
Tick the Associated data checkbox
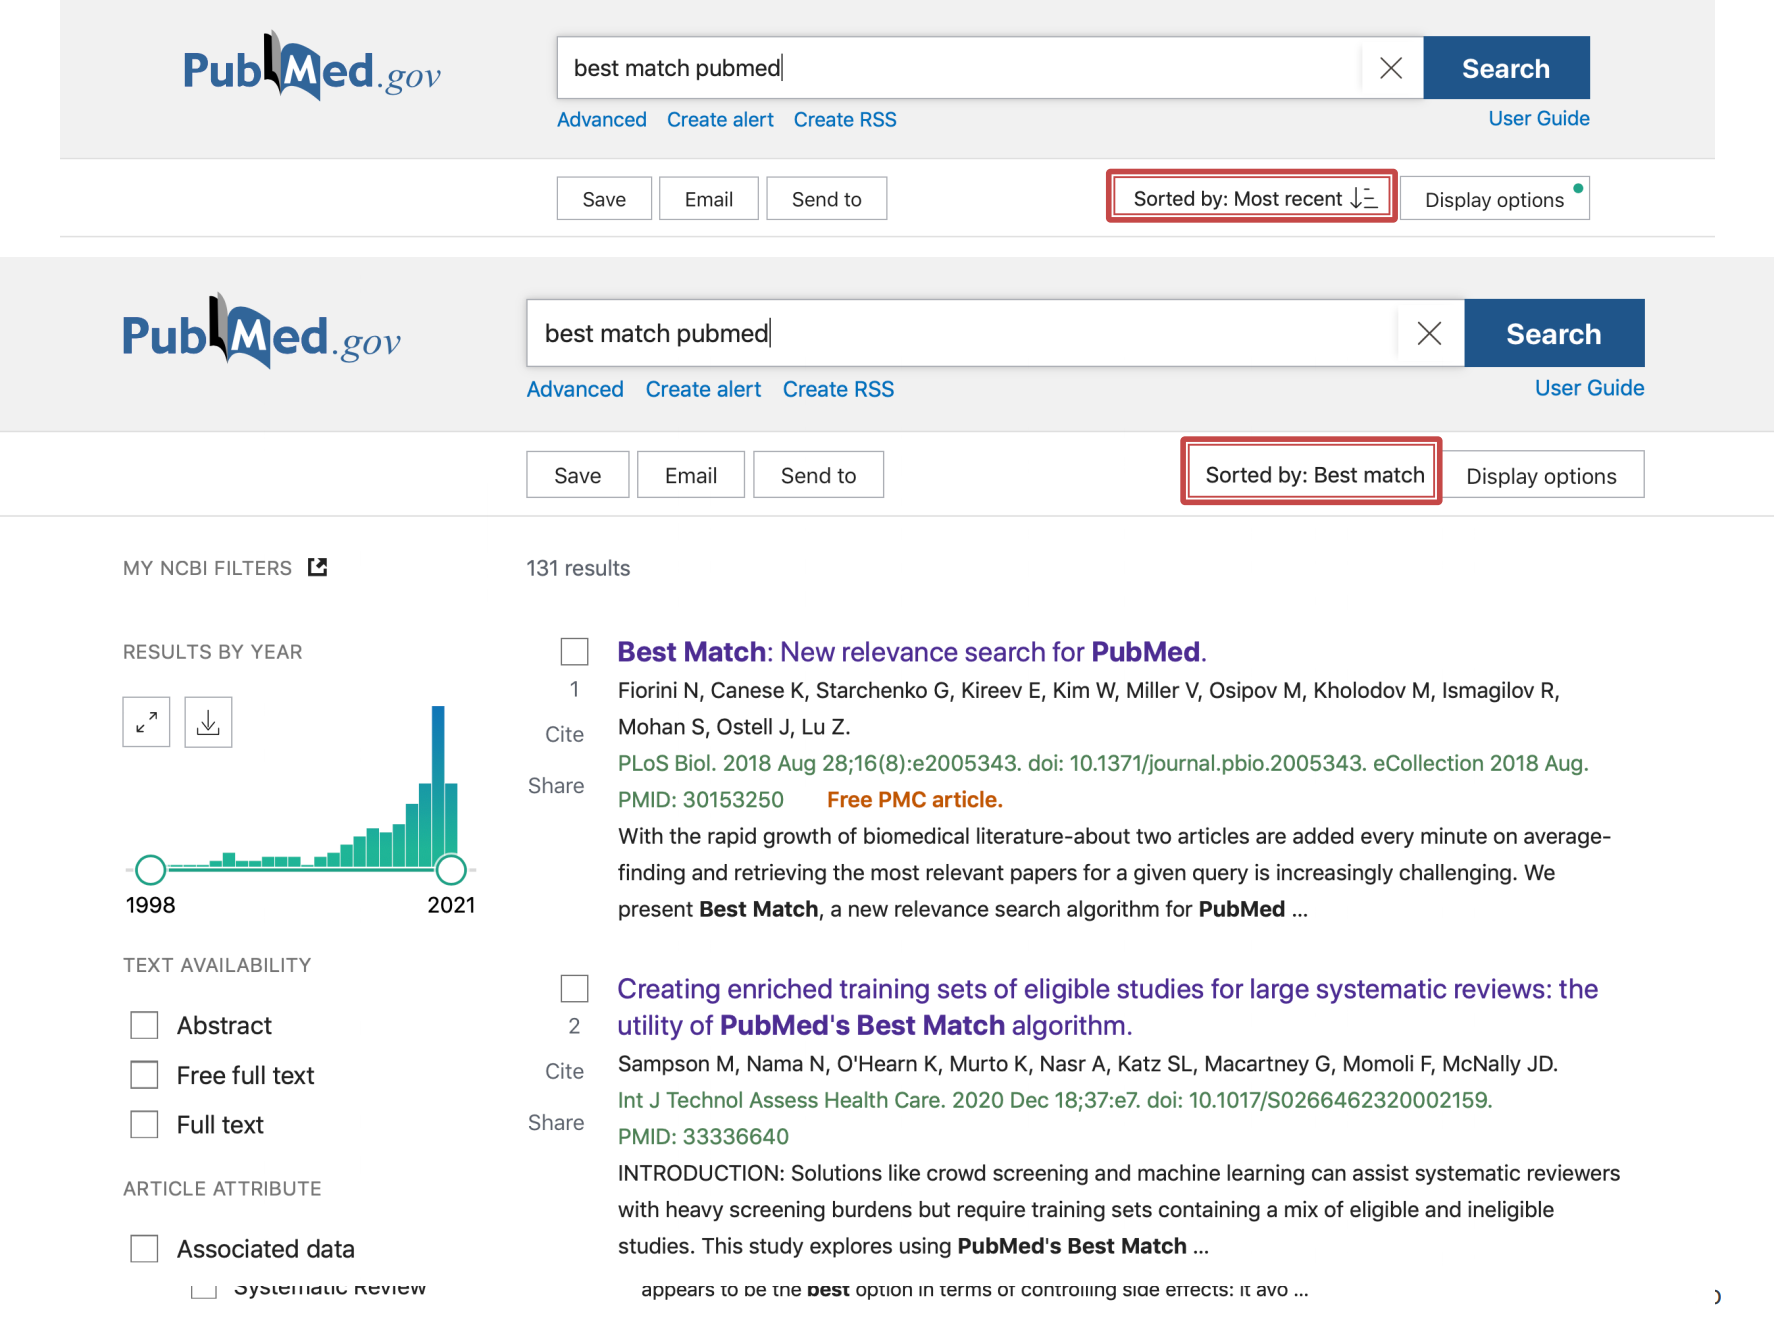(145, 1249)
